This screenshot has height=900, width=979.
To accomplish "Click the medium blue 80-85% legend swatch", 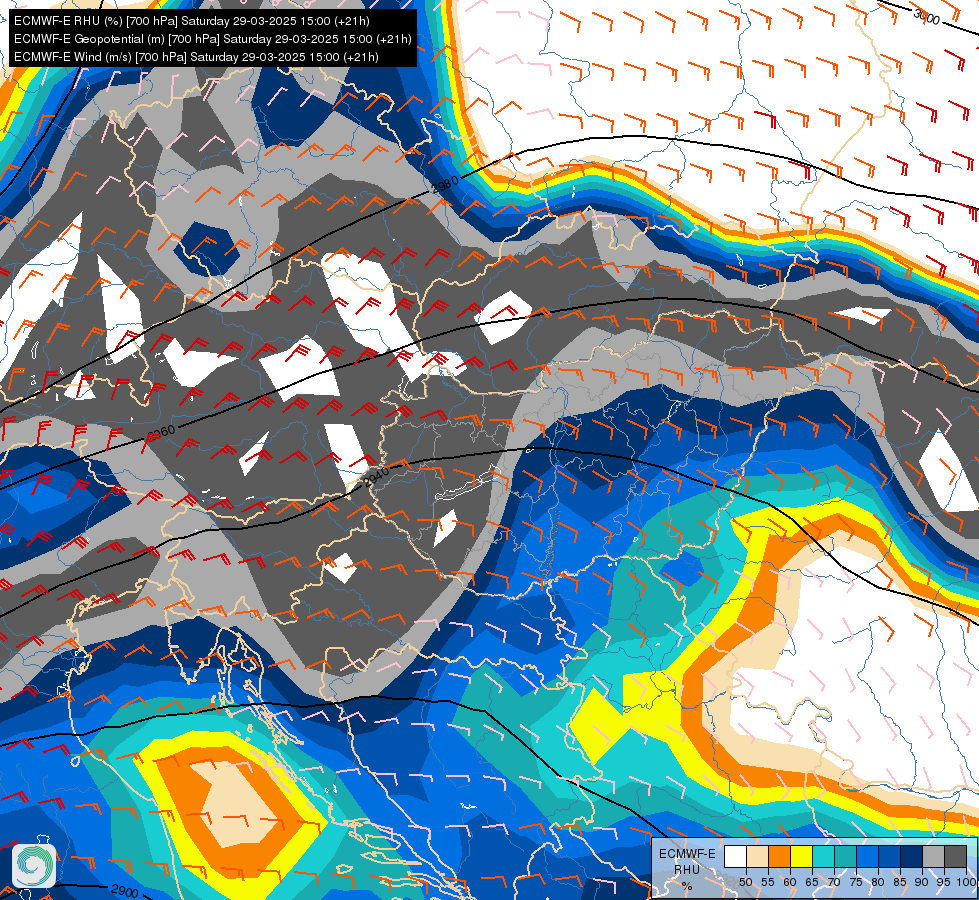I will (889, 856).
